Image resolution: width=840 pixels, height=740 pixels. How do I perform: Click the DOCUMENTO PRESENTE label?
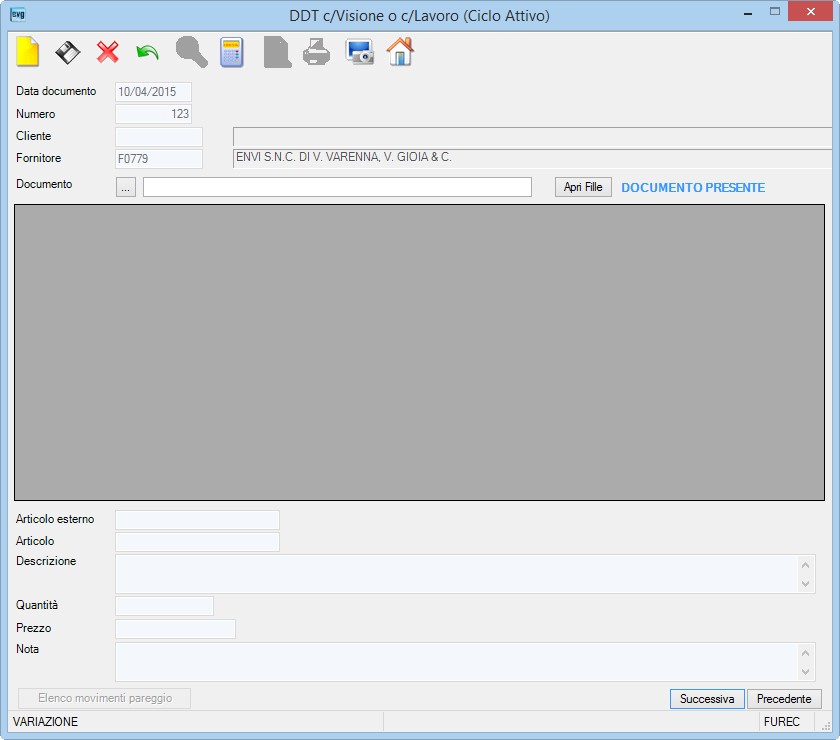point(693,188)
